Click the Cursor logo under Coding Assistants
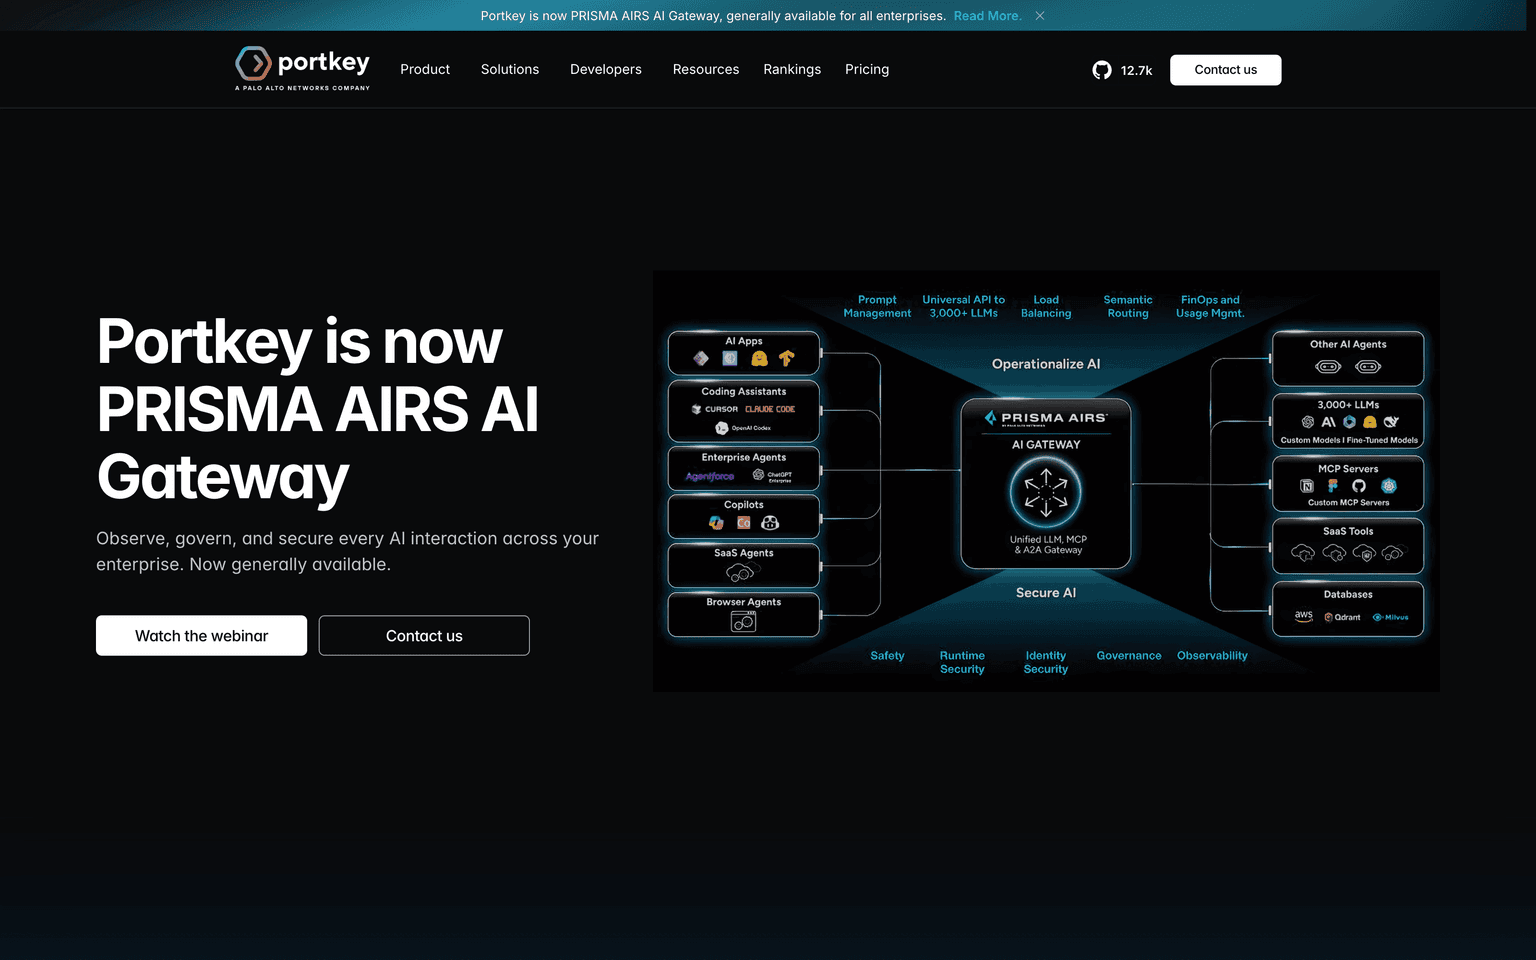This screenshot has height=960, width=1536. [x=715, y=409]
